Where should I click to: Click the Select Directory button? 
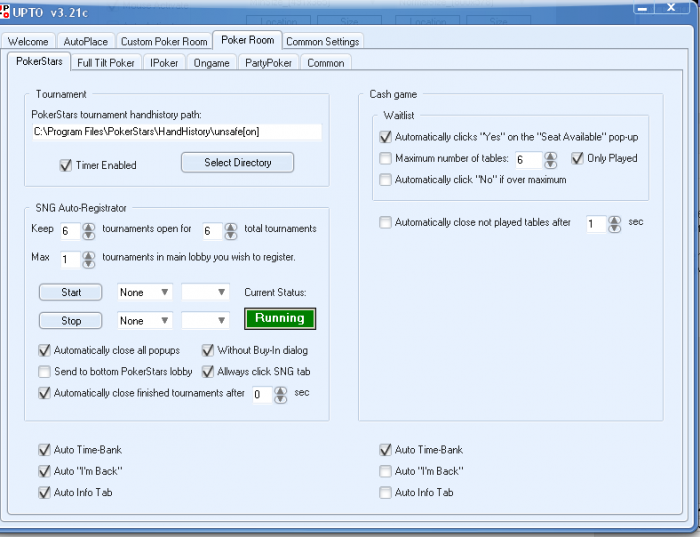[x=238, y=162]
